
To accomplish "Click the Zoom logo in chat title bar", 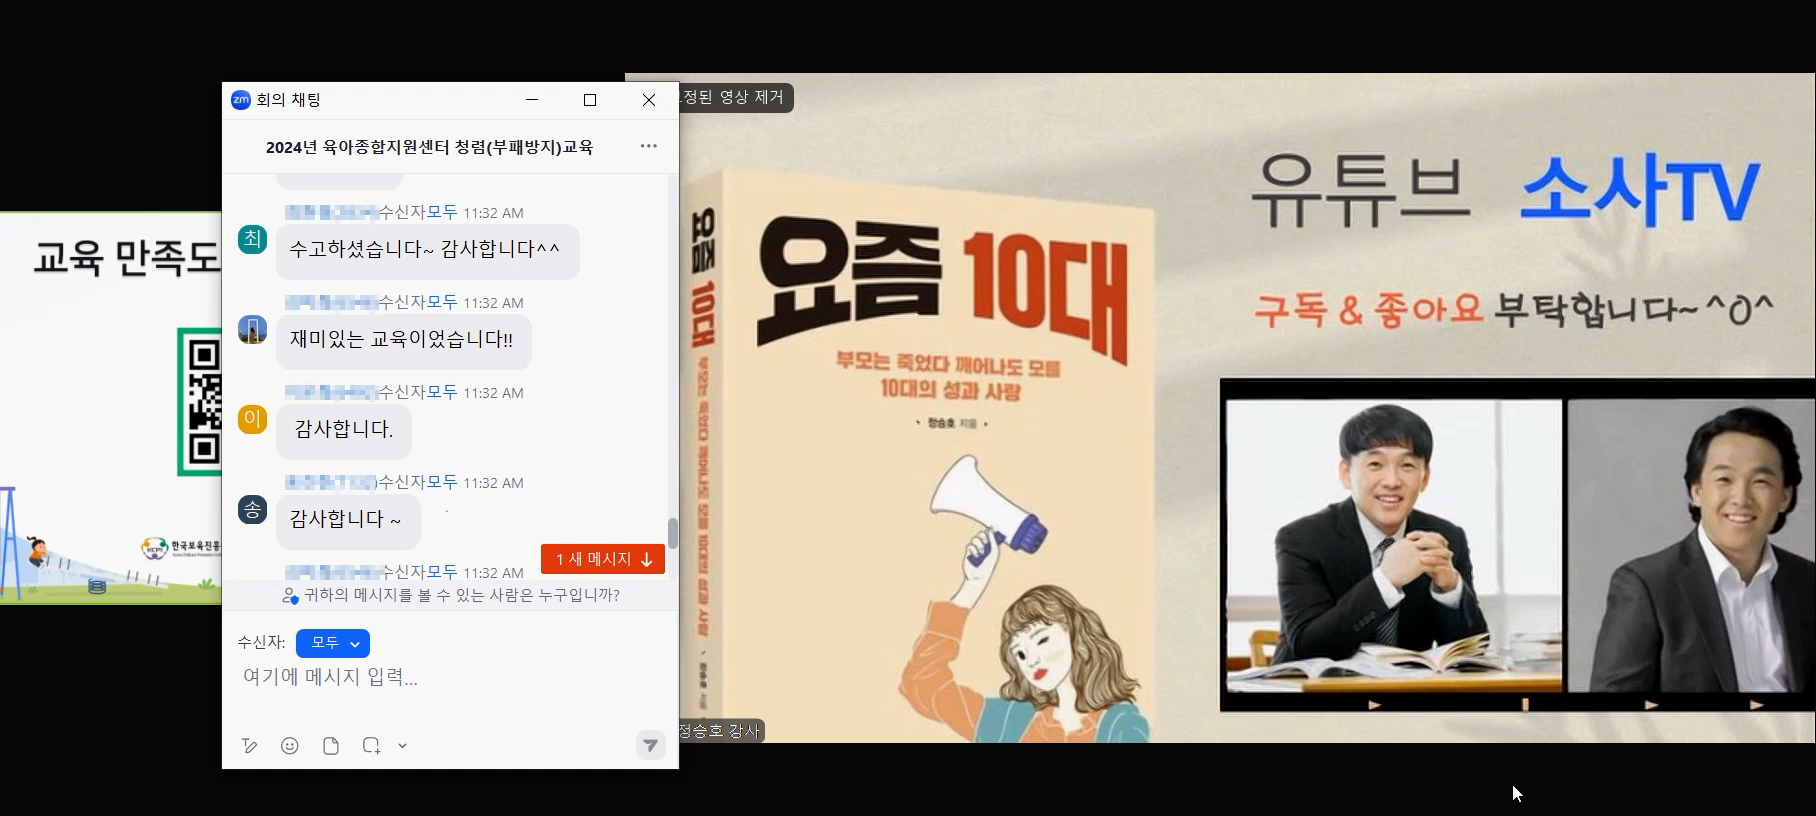I will click(241, 100).
